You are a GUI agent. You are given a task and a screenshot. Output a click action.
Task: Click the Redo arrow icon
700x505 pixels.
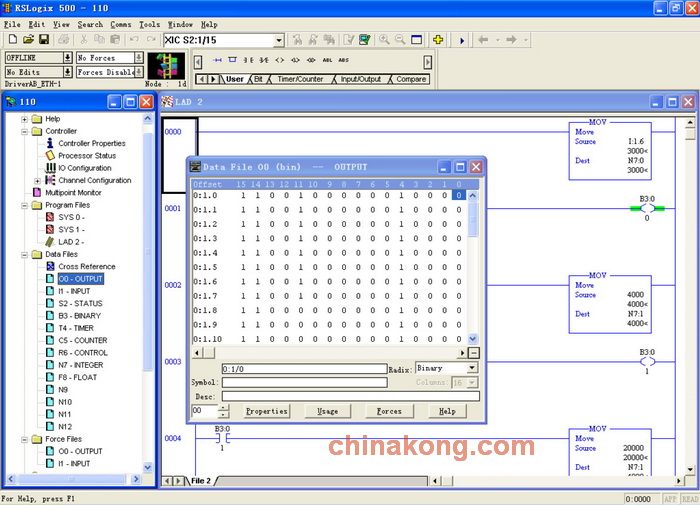151,40
